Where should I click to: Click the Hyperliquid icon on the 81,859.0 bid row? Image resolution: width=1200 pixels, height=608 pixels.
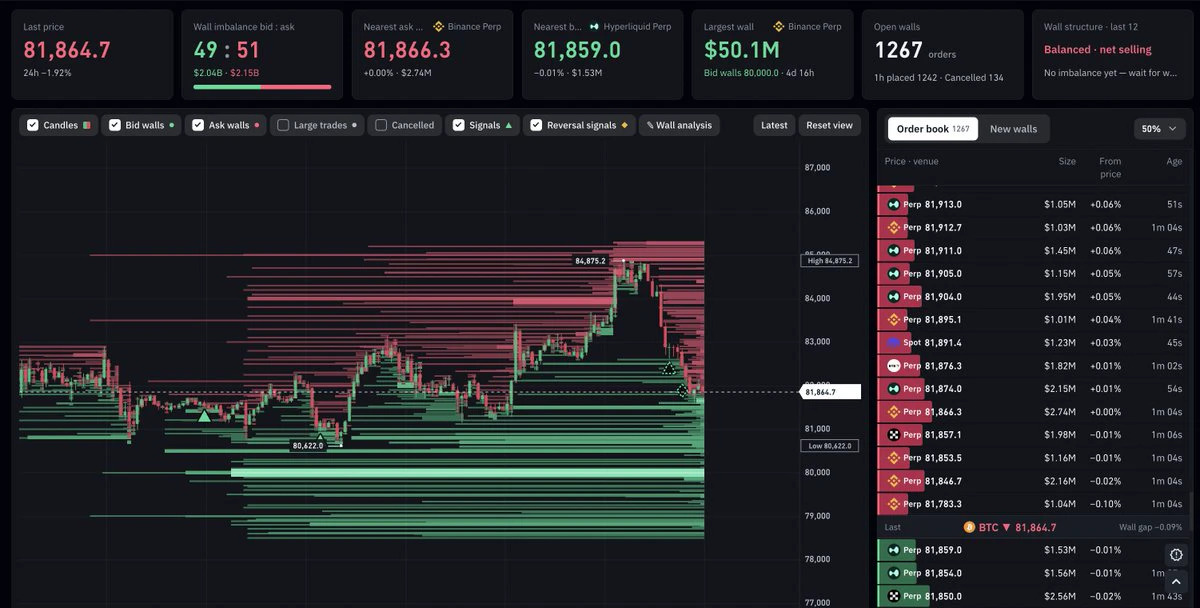894,550
